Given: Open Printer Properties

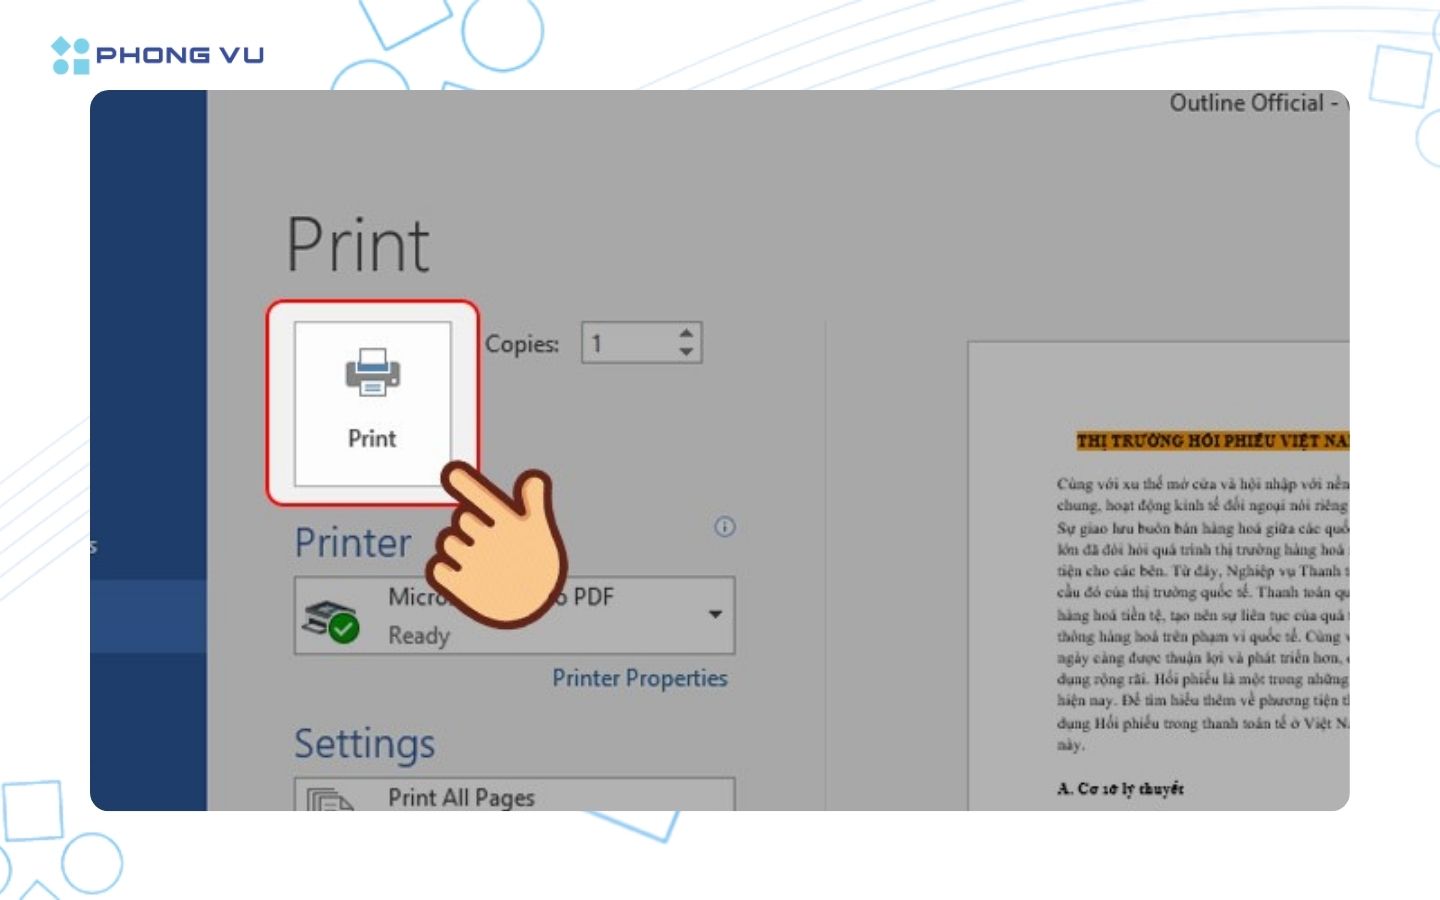Looking at the screenshot, I should [640, 678].
